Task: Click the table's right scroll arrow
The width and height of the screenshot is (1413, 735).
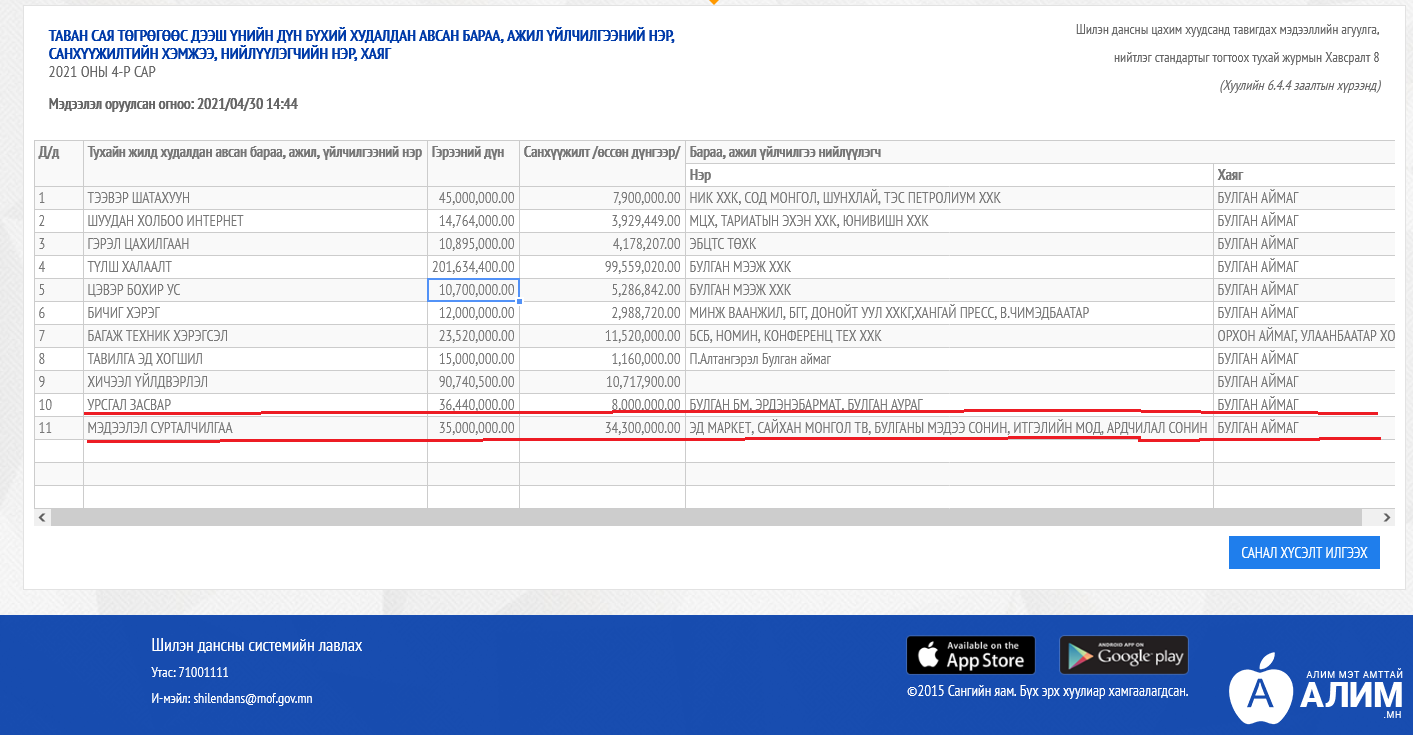Action: [1386, 517]
